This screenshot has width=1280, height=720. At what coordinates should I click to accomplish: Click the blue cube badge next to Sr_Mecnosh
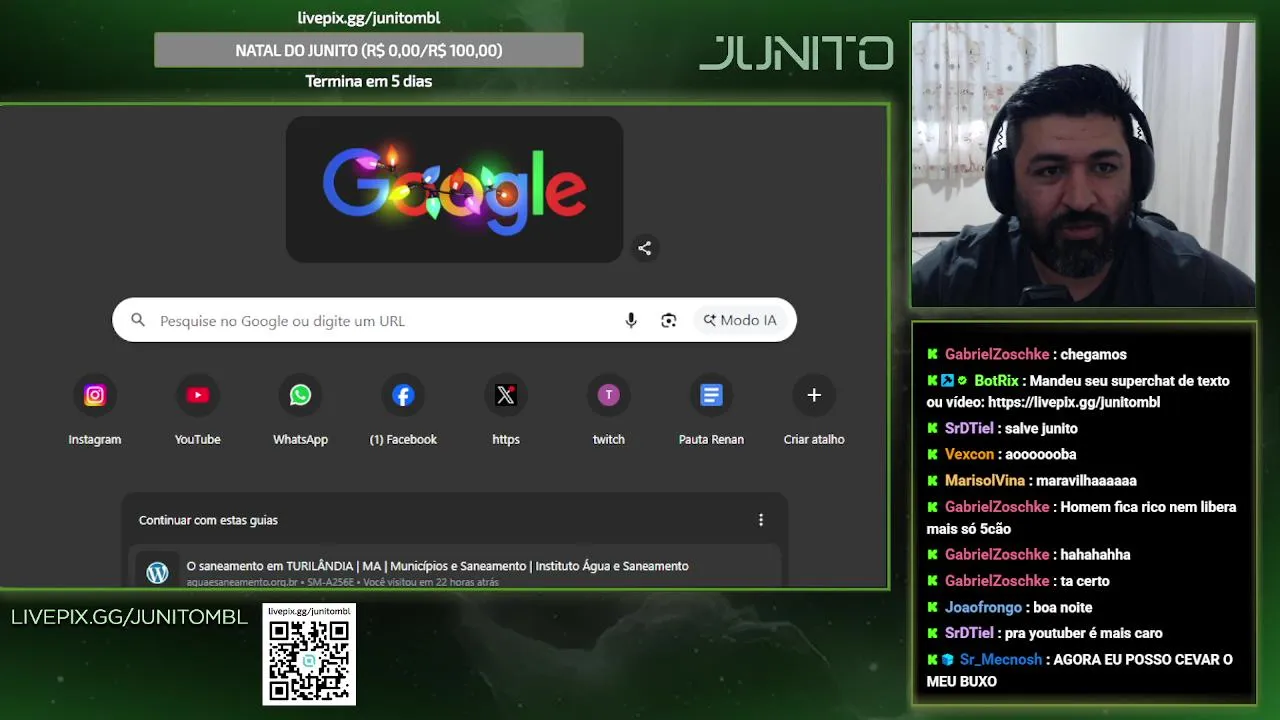click(948, 659)
